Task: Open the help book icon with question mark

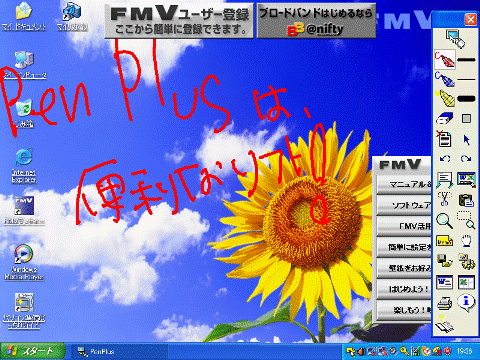Action: point(445,323)
